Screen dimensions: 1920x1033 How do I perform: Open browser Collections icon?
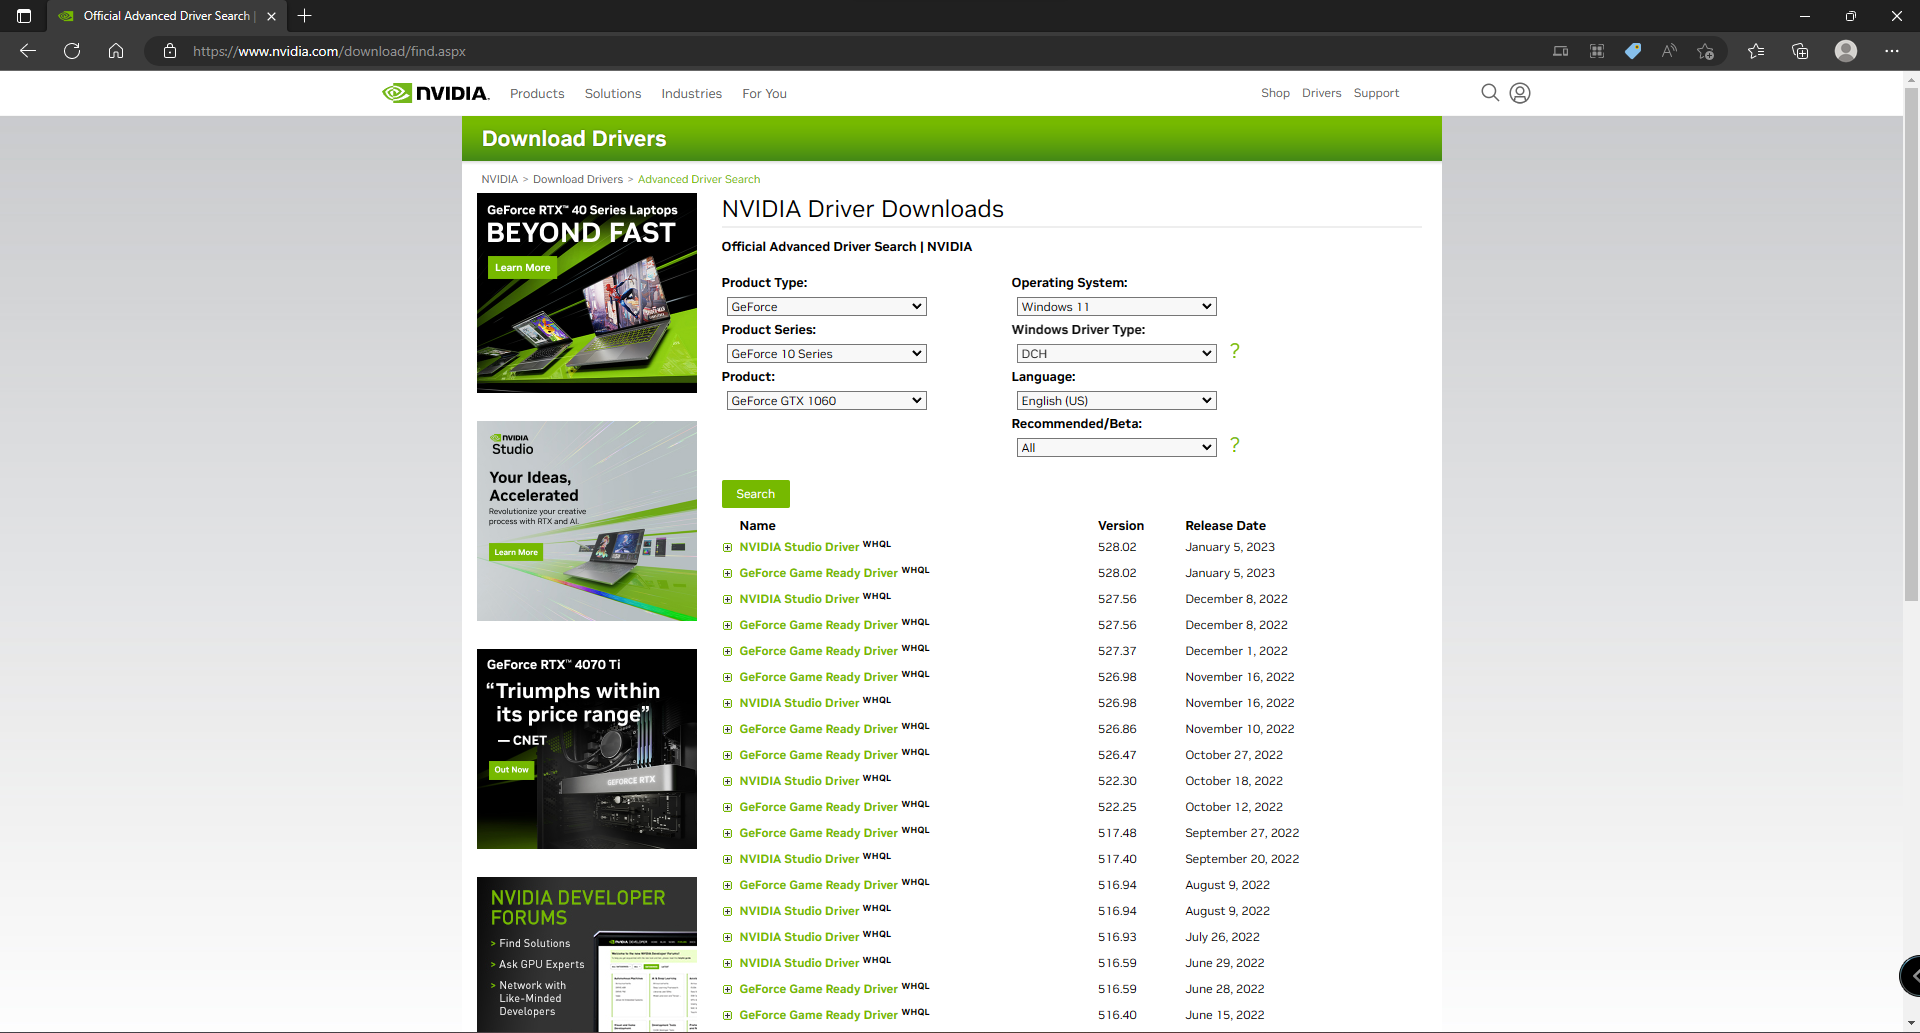coord(1800,51)
